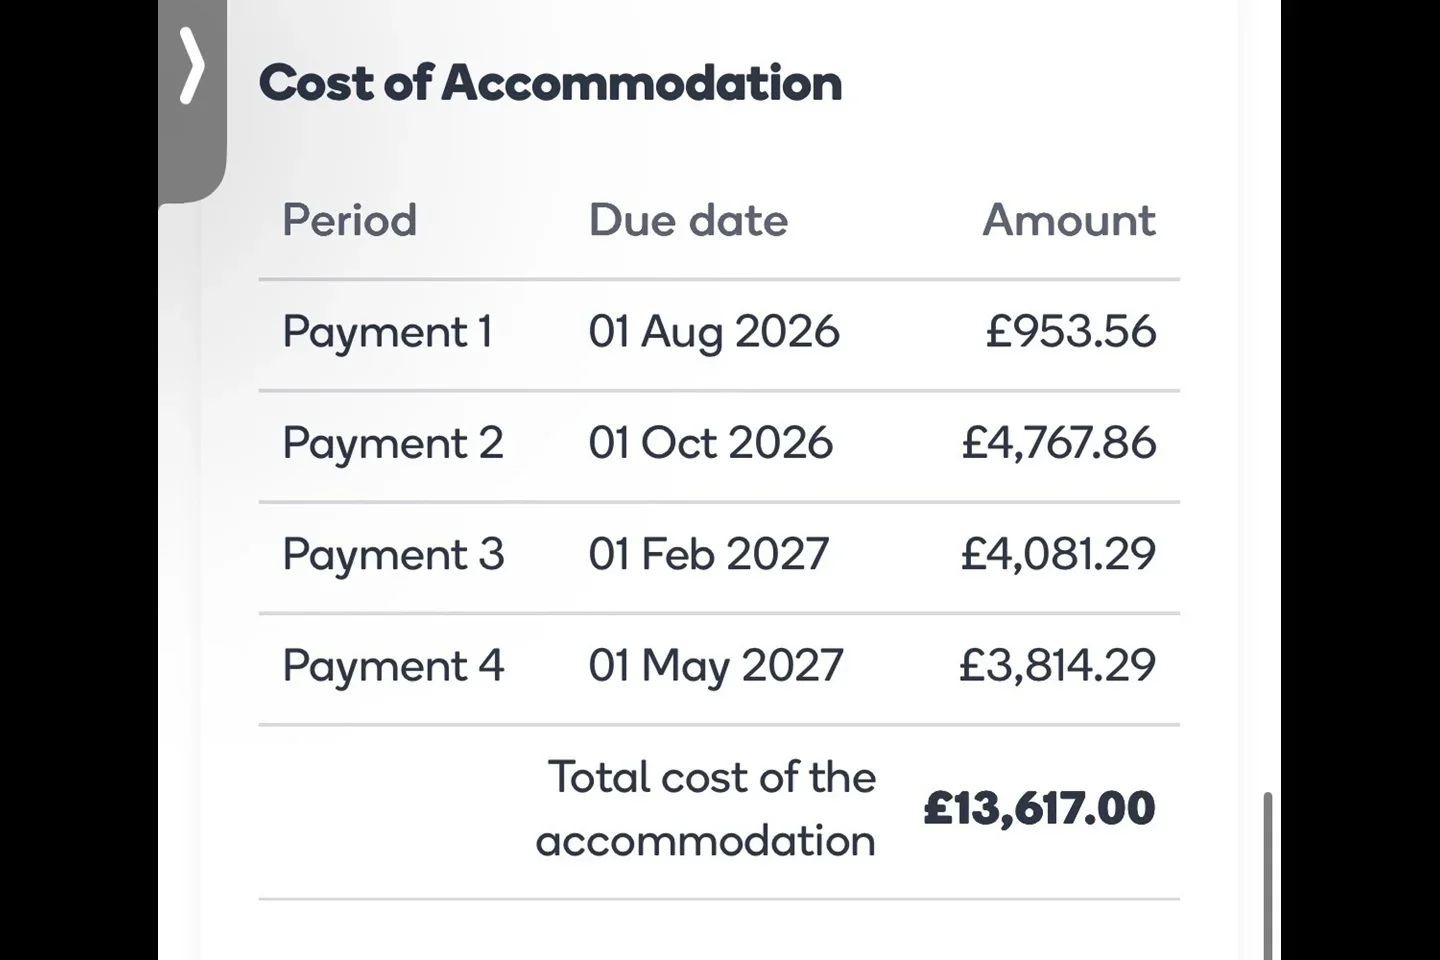Select the Payment 3 row label
Screen dimensions: 1440x960
point(393,555)
